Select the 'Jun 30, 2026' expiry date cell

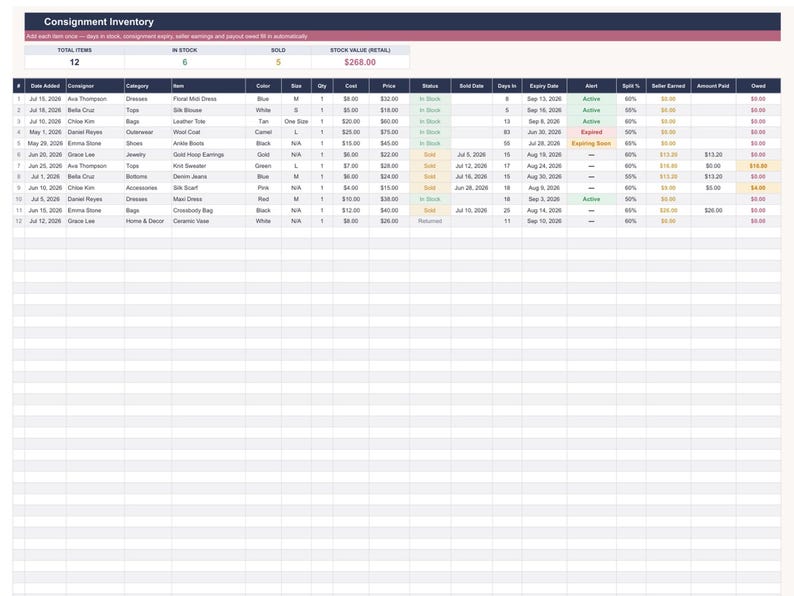544,132
